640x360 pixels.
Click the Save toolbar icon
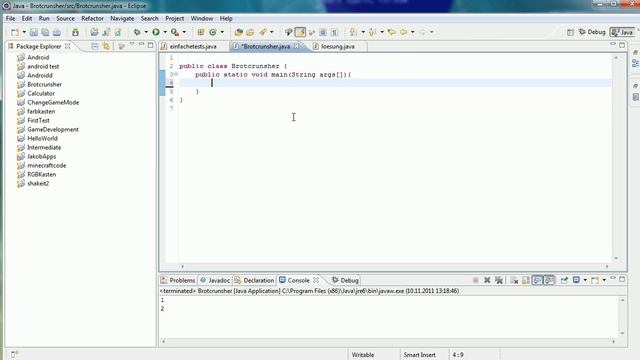tap(34, 32)
